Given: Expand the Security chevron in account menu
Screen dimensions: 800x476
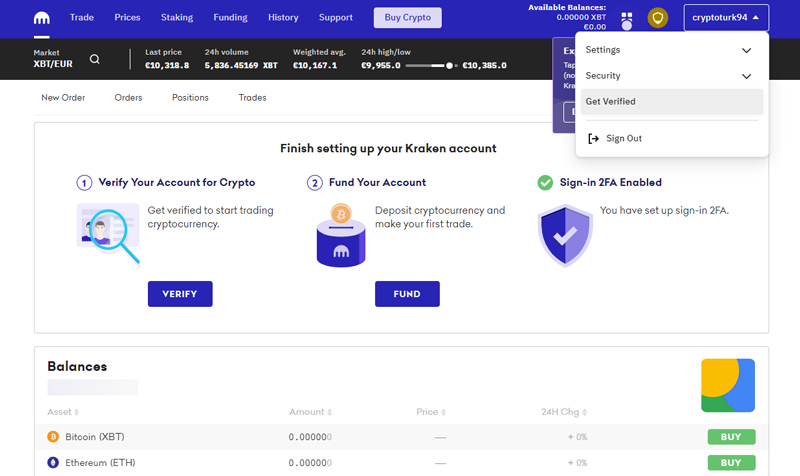Looking at the screenshot, I should 746,76.
